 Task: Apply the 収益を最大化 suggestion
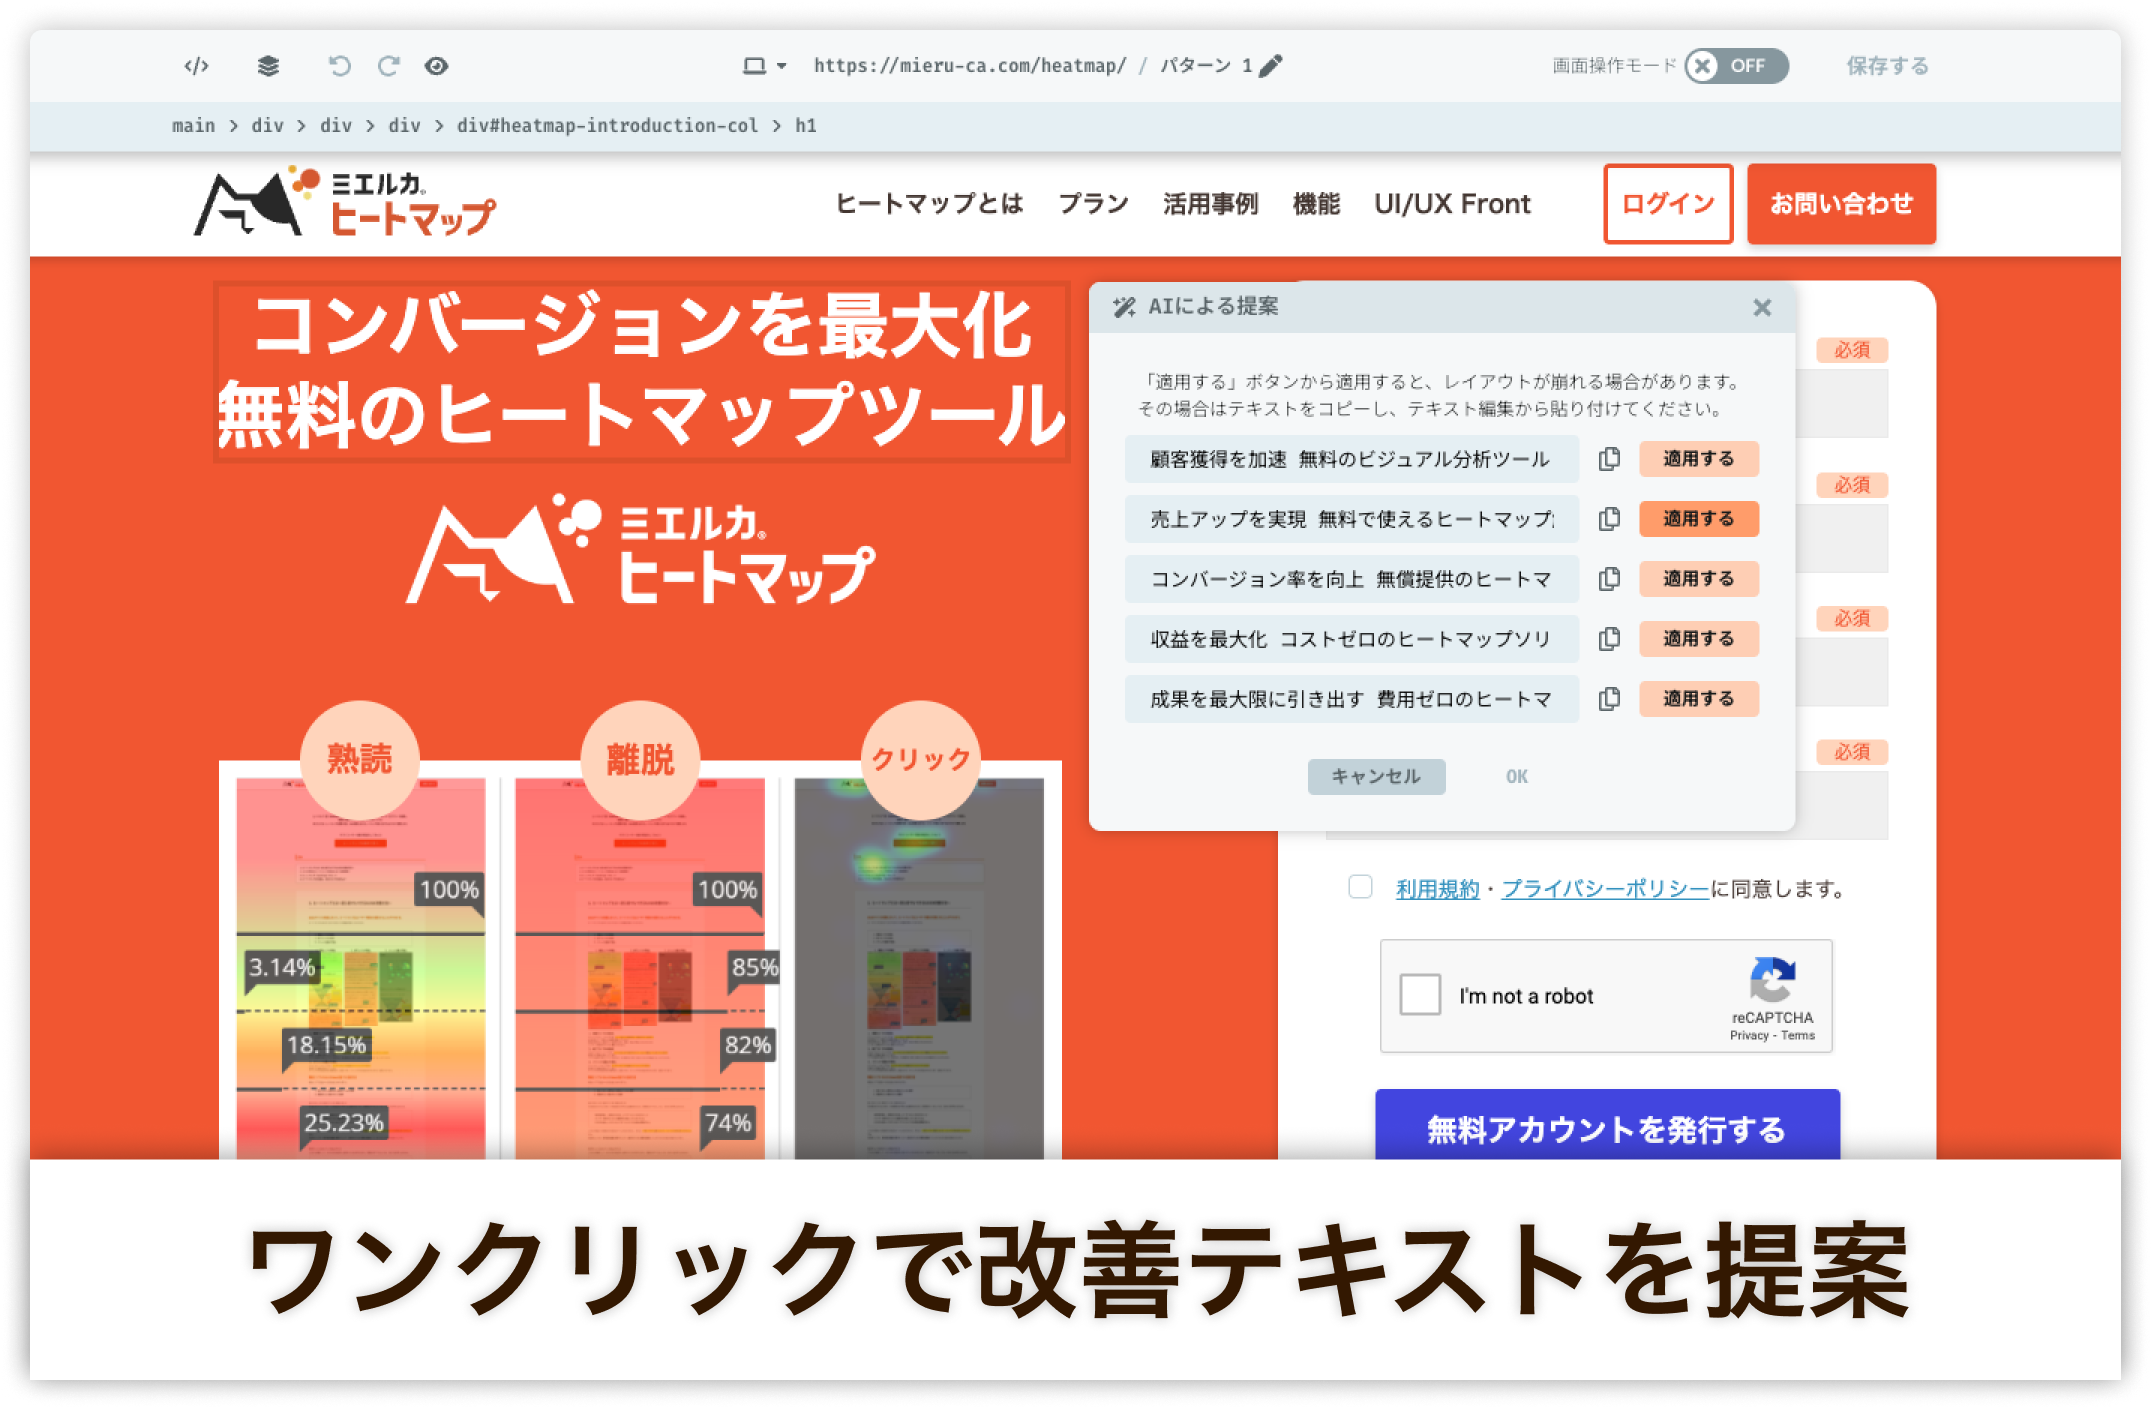pyautogui.click(x=1698, y=639)
